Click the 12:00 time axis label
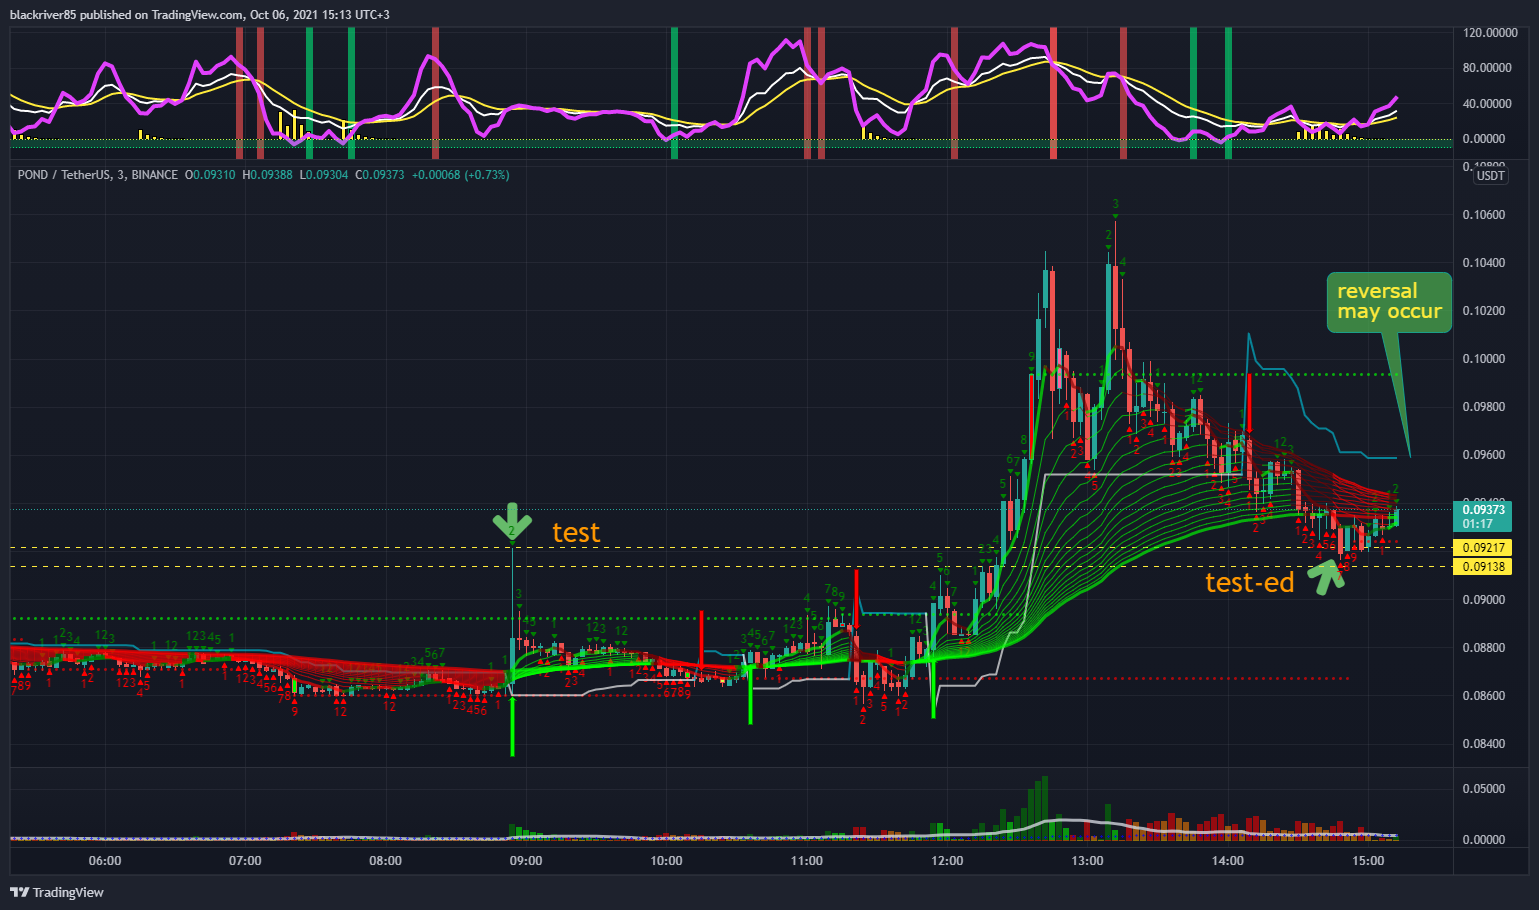Screen dimensions: 1539x910 click(947, 861)
